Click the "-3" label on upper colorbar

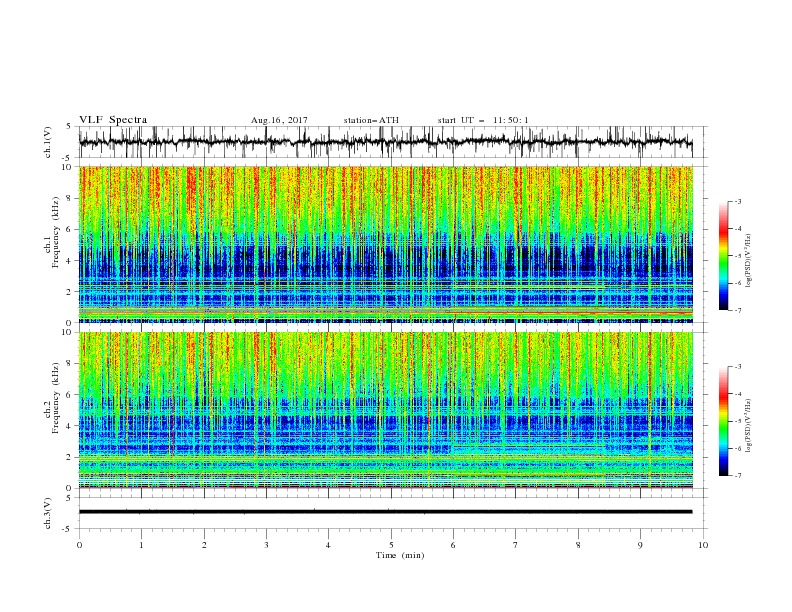click(x=738, y=201)
